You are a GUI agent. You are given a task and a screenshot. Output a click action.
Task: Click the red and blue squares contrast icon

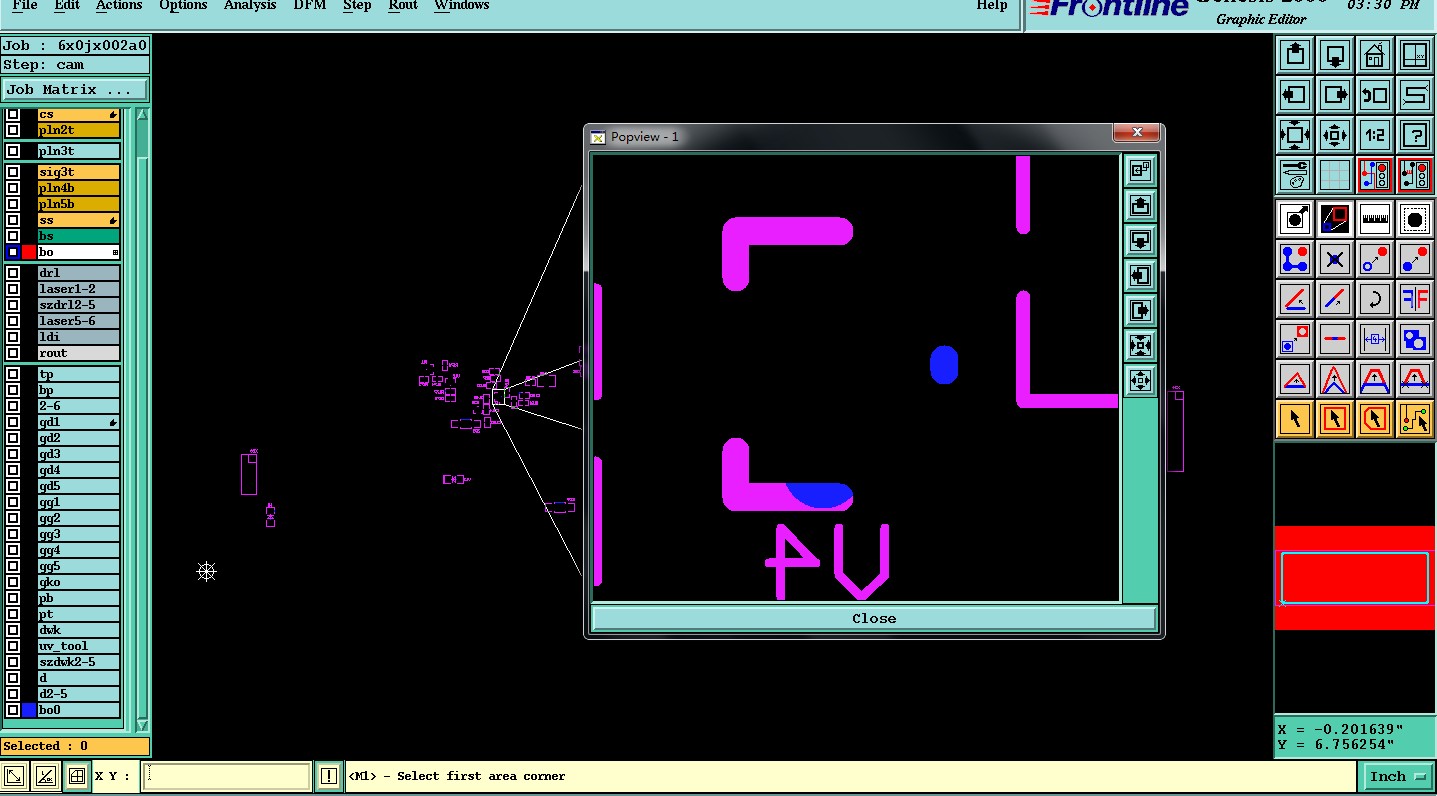click(1335, 218)
